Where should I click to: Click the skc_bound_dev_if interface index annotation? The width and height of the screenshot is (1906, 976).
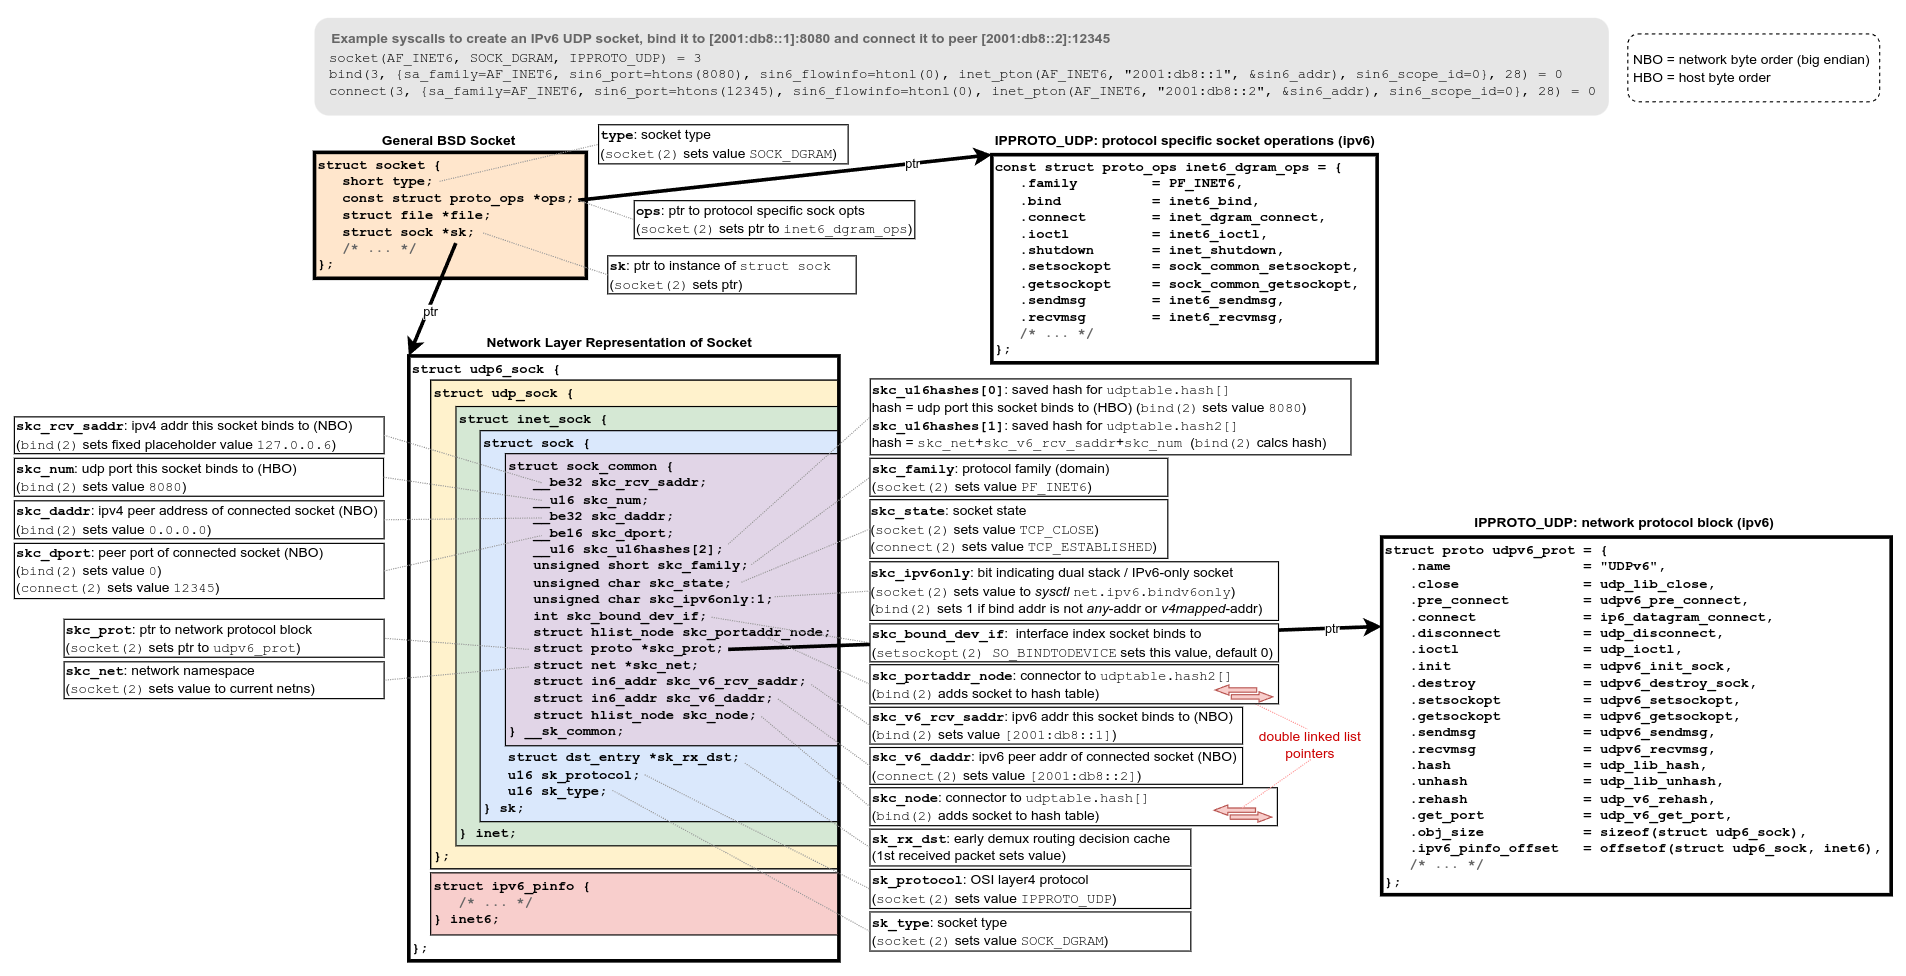coord(1073,643)
